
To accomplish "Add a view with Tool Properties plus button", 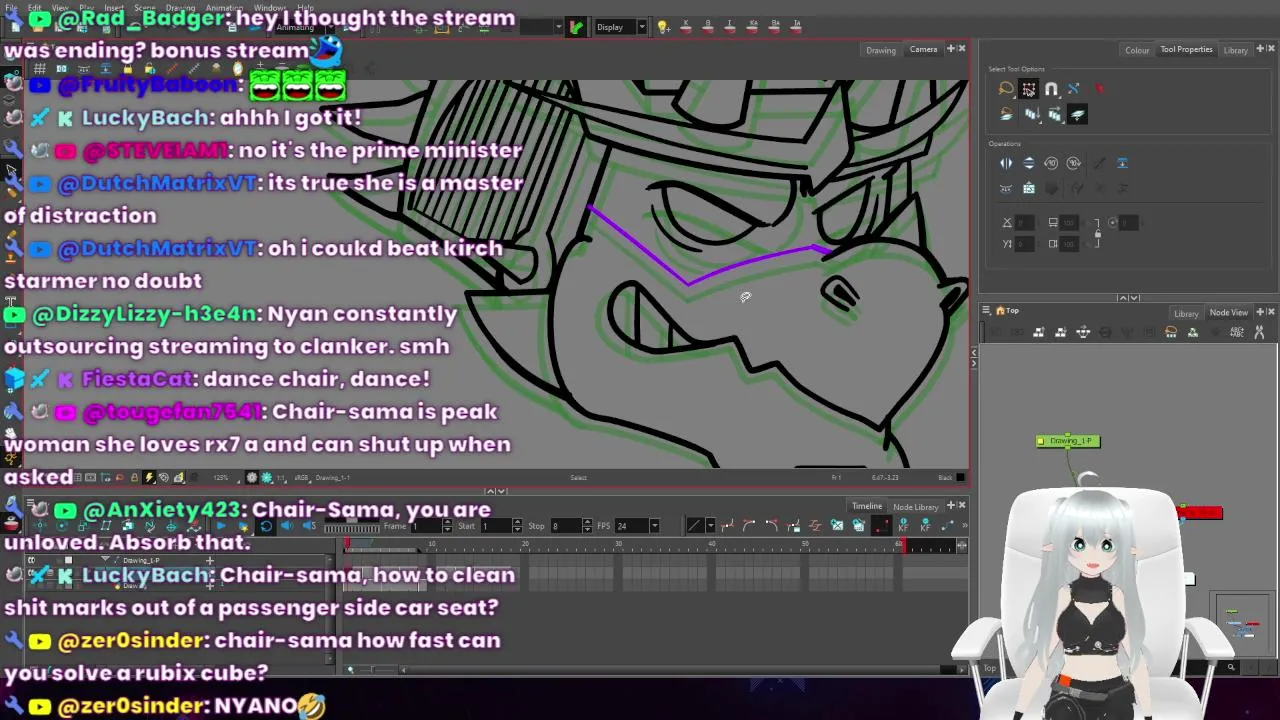I will [x=1260, y=49].
